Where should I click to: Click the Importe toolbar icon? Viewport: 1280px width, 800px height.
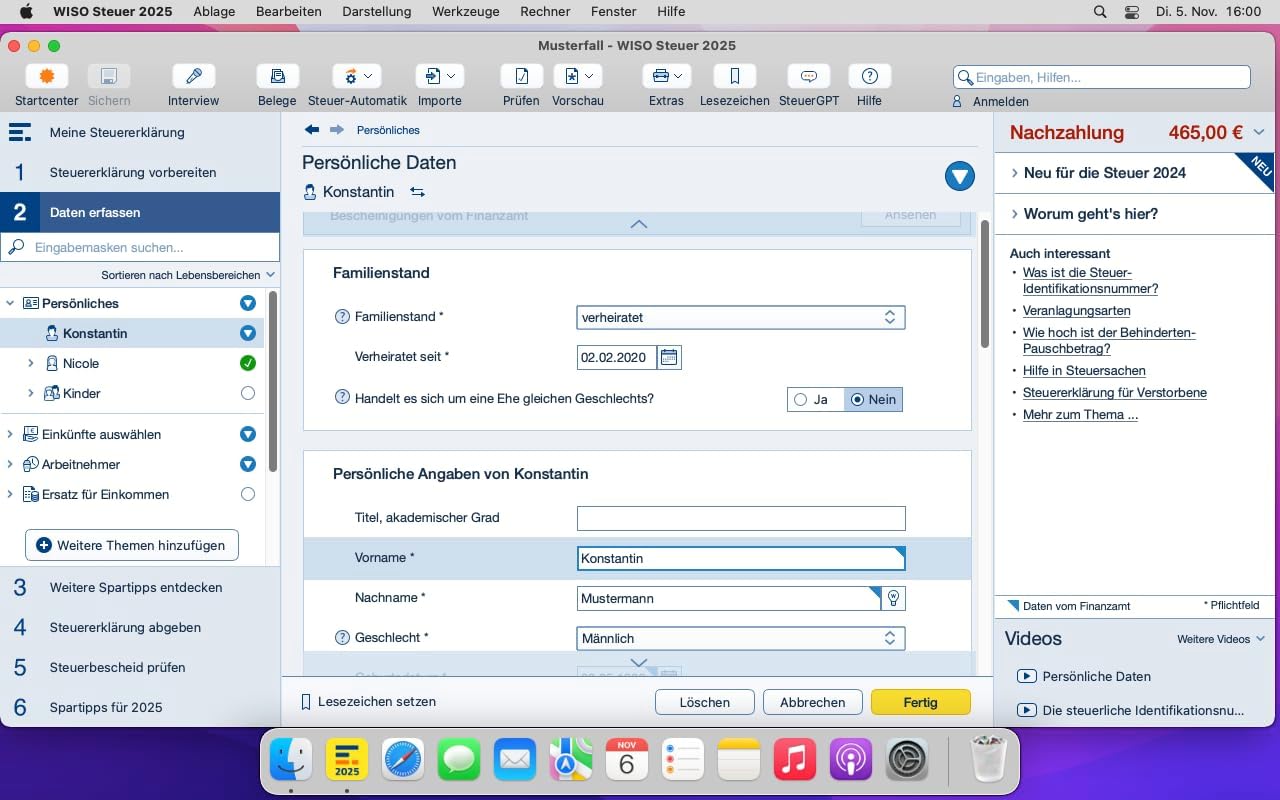click(440, 77)
